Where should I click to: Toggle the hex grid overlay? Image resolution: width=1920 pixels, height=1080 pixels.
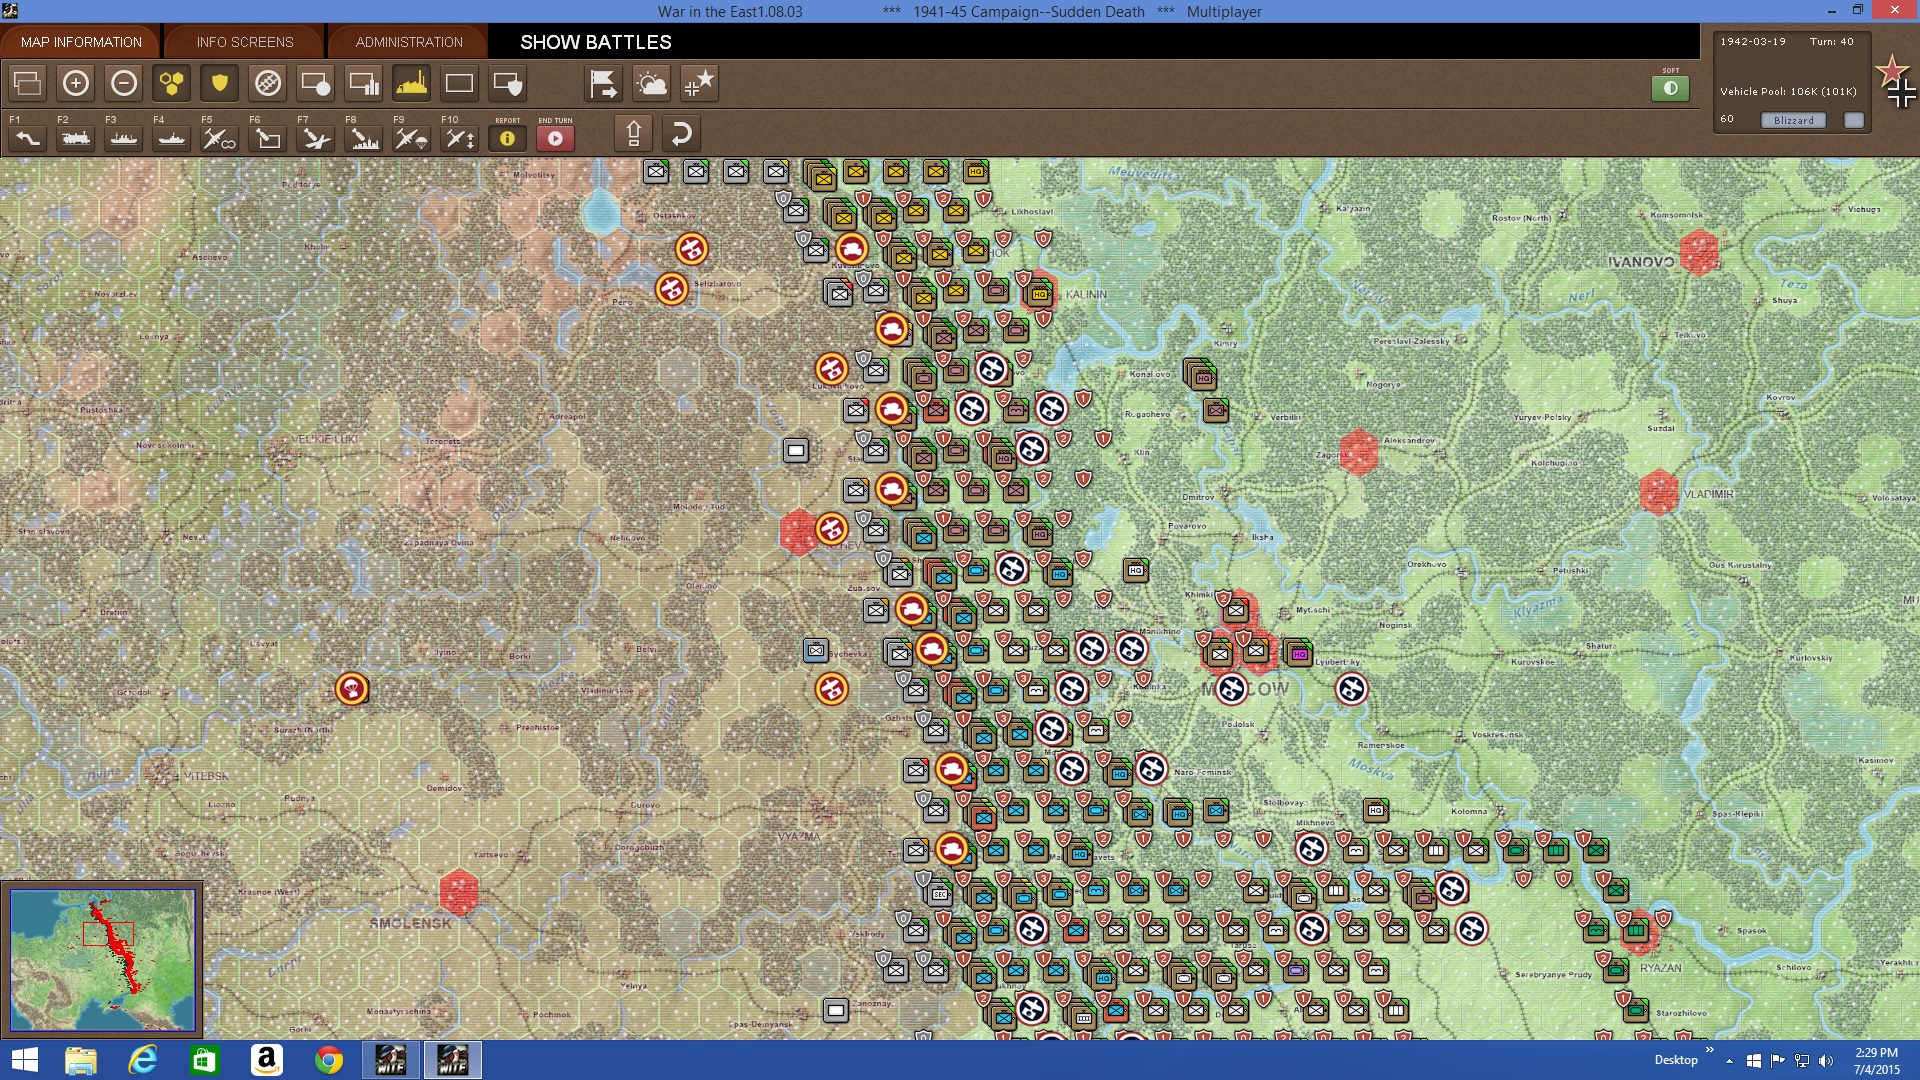(172, 83)
